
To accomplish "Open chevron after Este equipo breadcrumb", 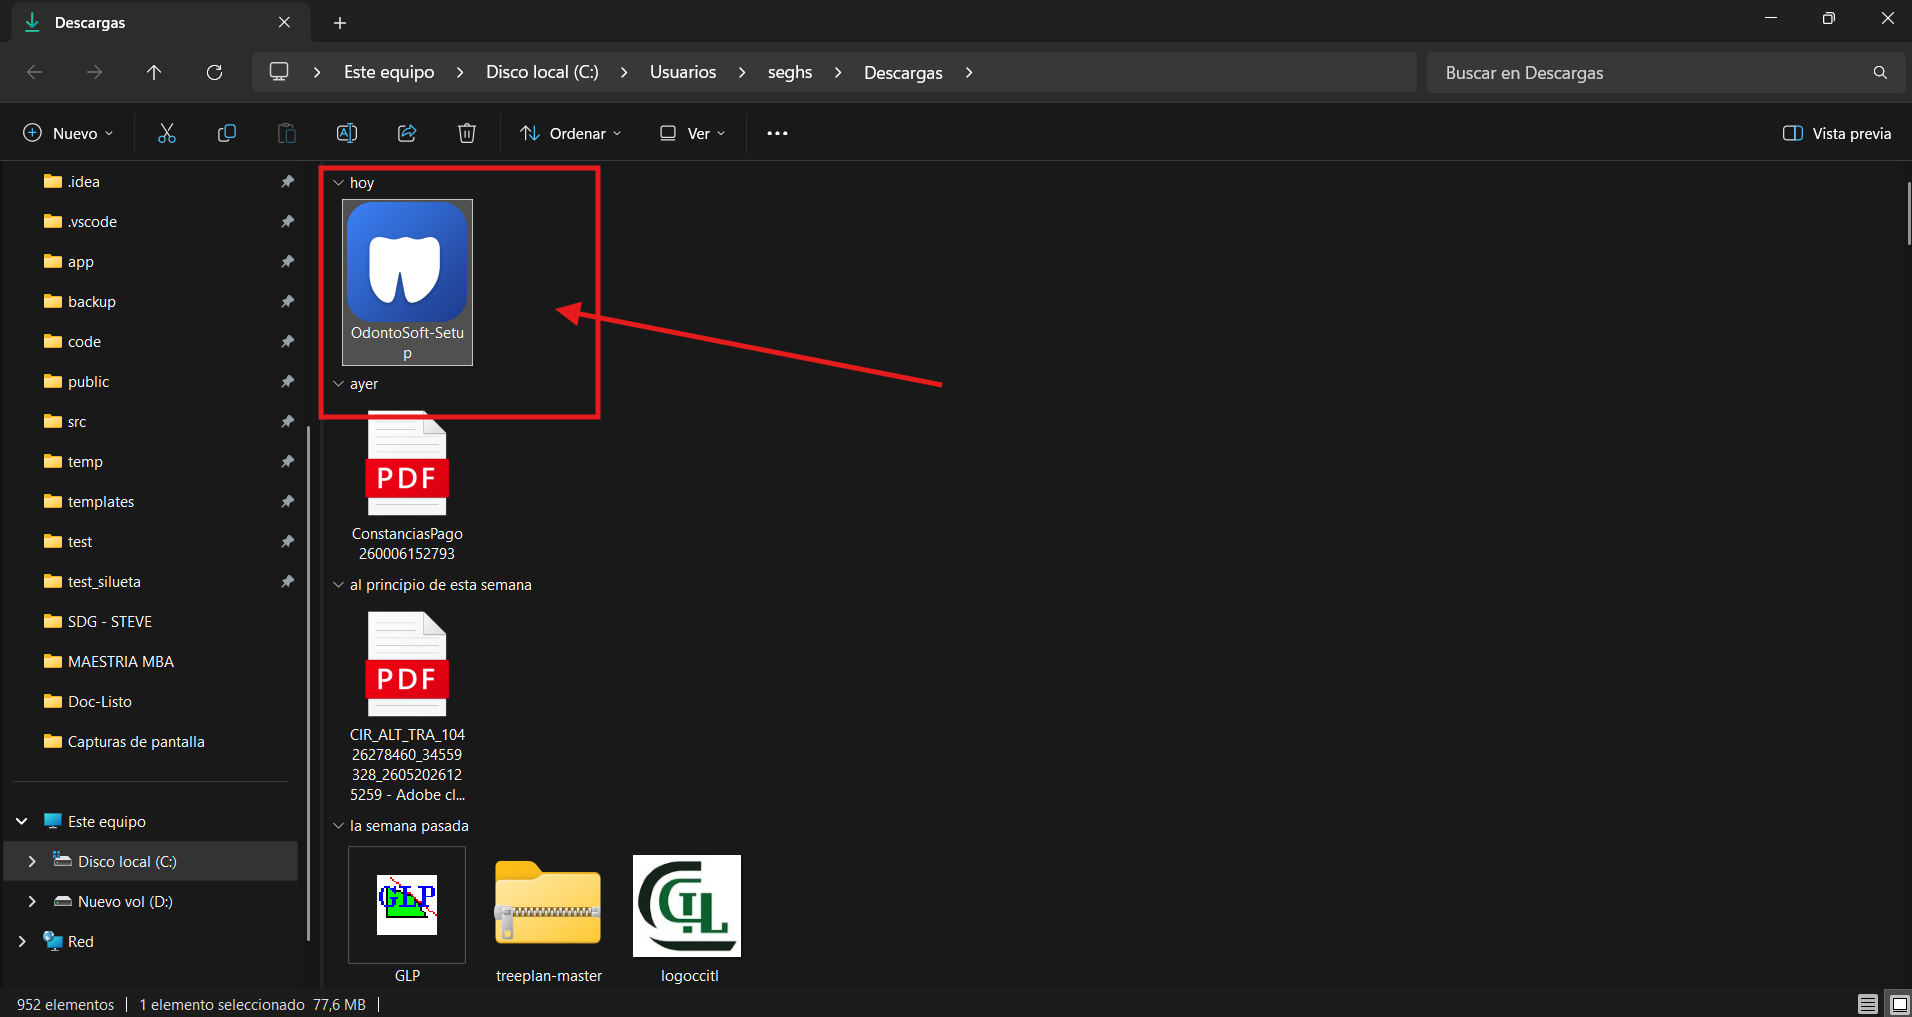I will tap(460, 72).
